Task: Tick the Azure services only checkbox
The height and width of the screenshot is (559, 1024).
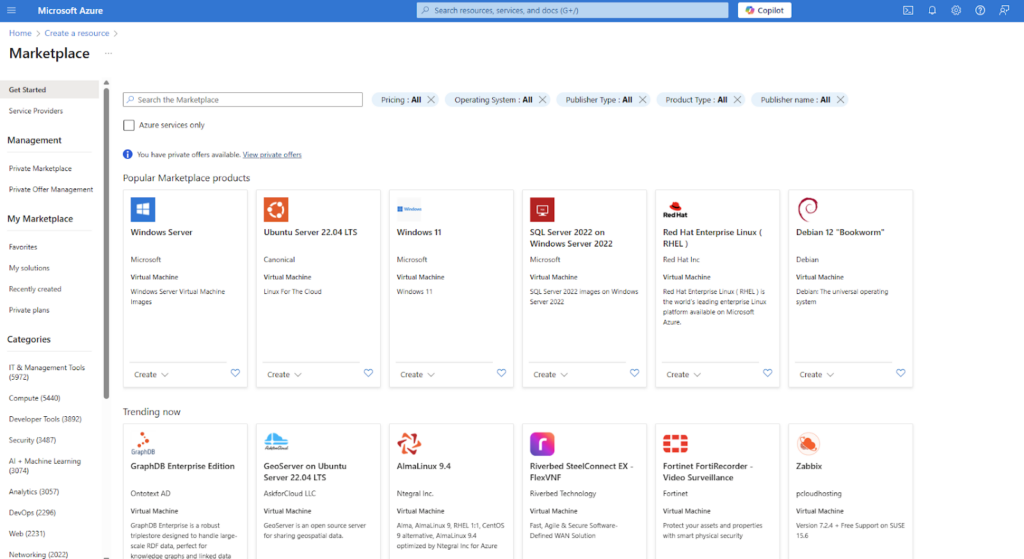Action: pyautogui.click(x=129, y=125)
